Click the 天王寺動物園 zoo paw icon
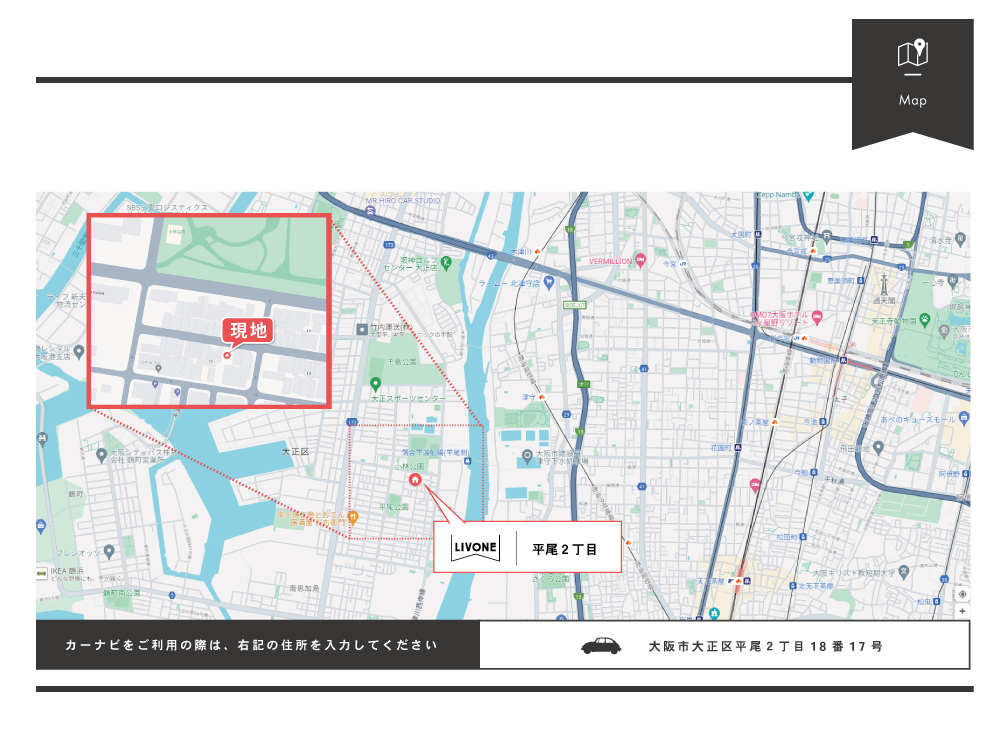 (x=925, y=320)
